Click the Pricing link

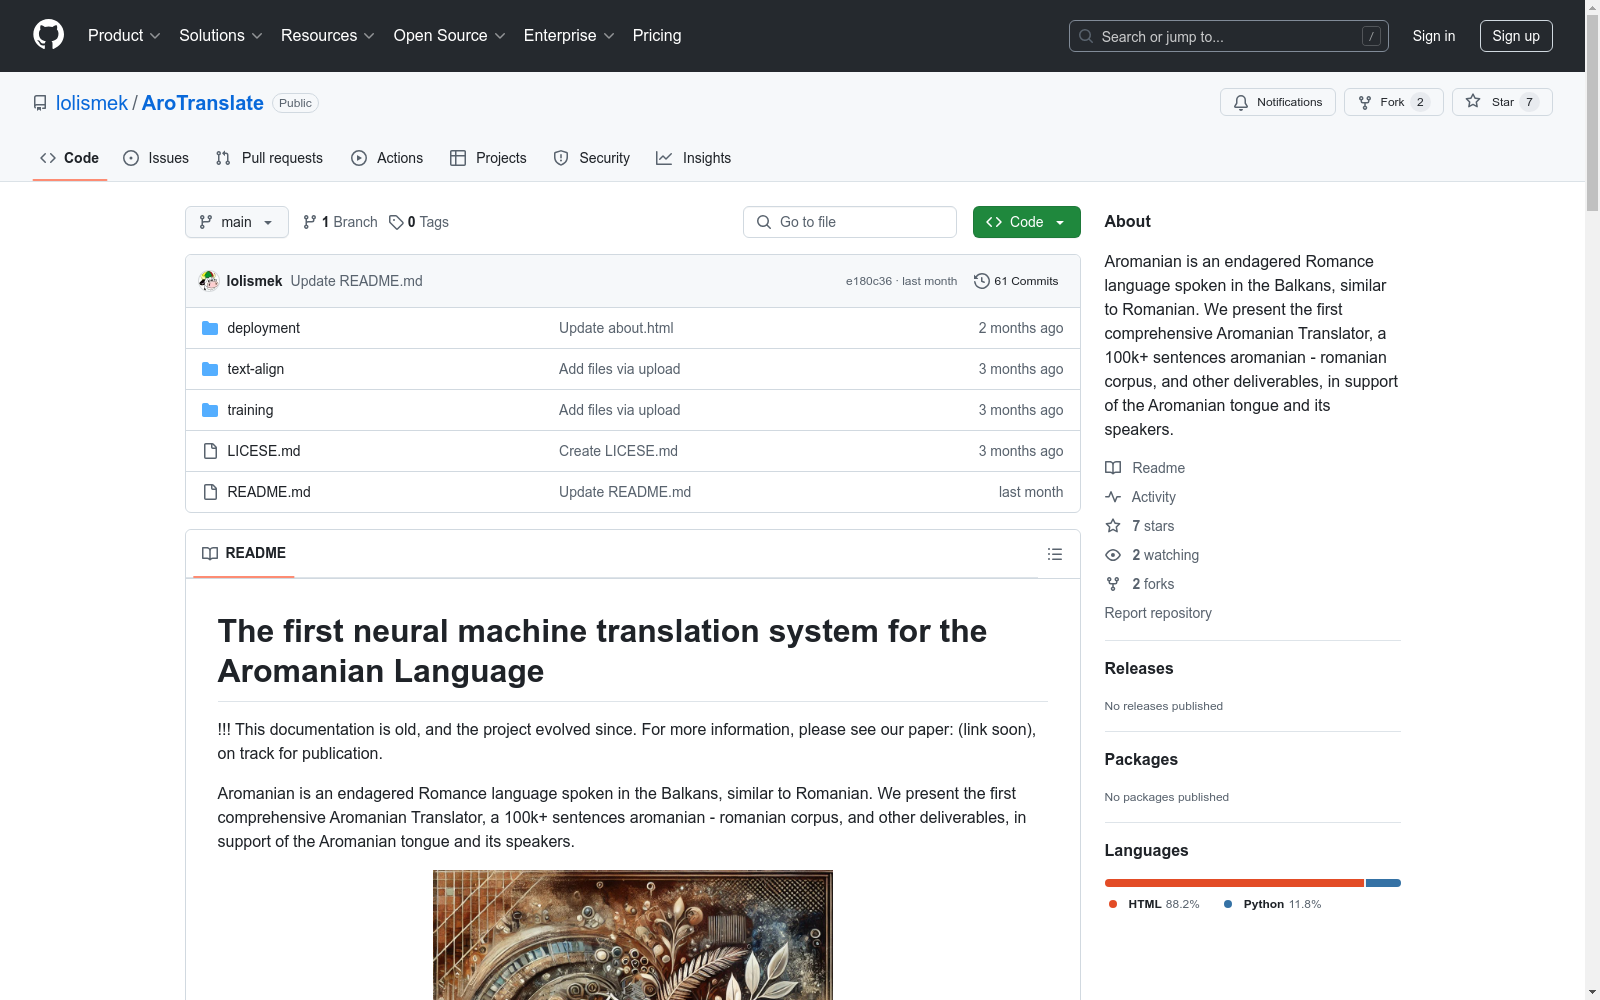click(x=657, y=36)
